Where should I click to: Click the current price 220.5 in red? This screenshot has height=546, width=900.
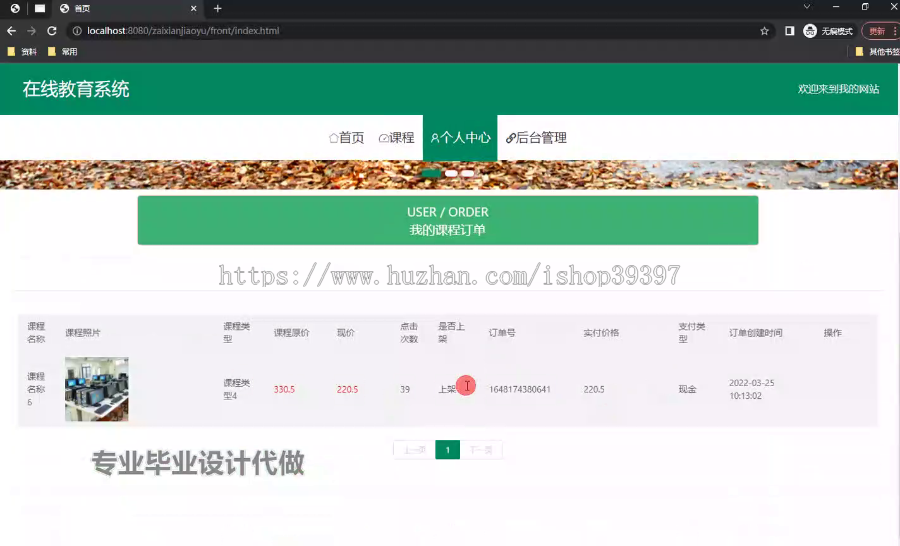pyautogui.click(x=347, y=389)
